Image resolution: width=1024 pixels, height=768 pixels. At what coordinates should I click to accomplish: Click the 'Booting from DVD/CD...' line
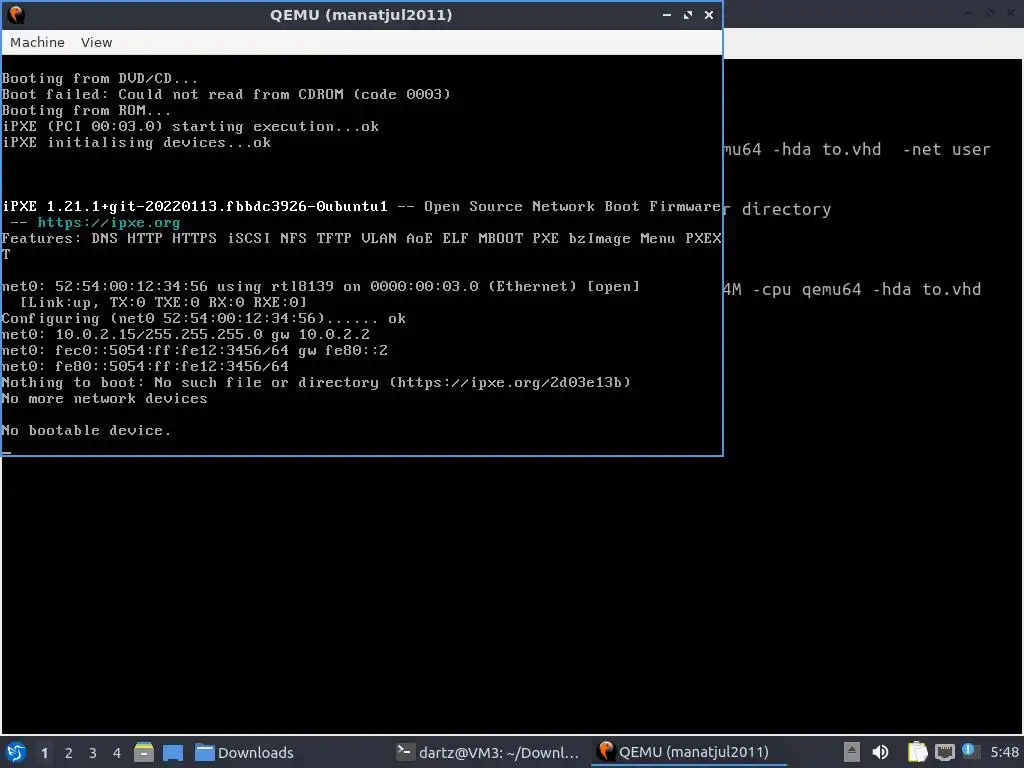[99, 78]
